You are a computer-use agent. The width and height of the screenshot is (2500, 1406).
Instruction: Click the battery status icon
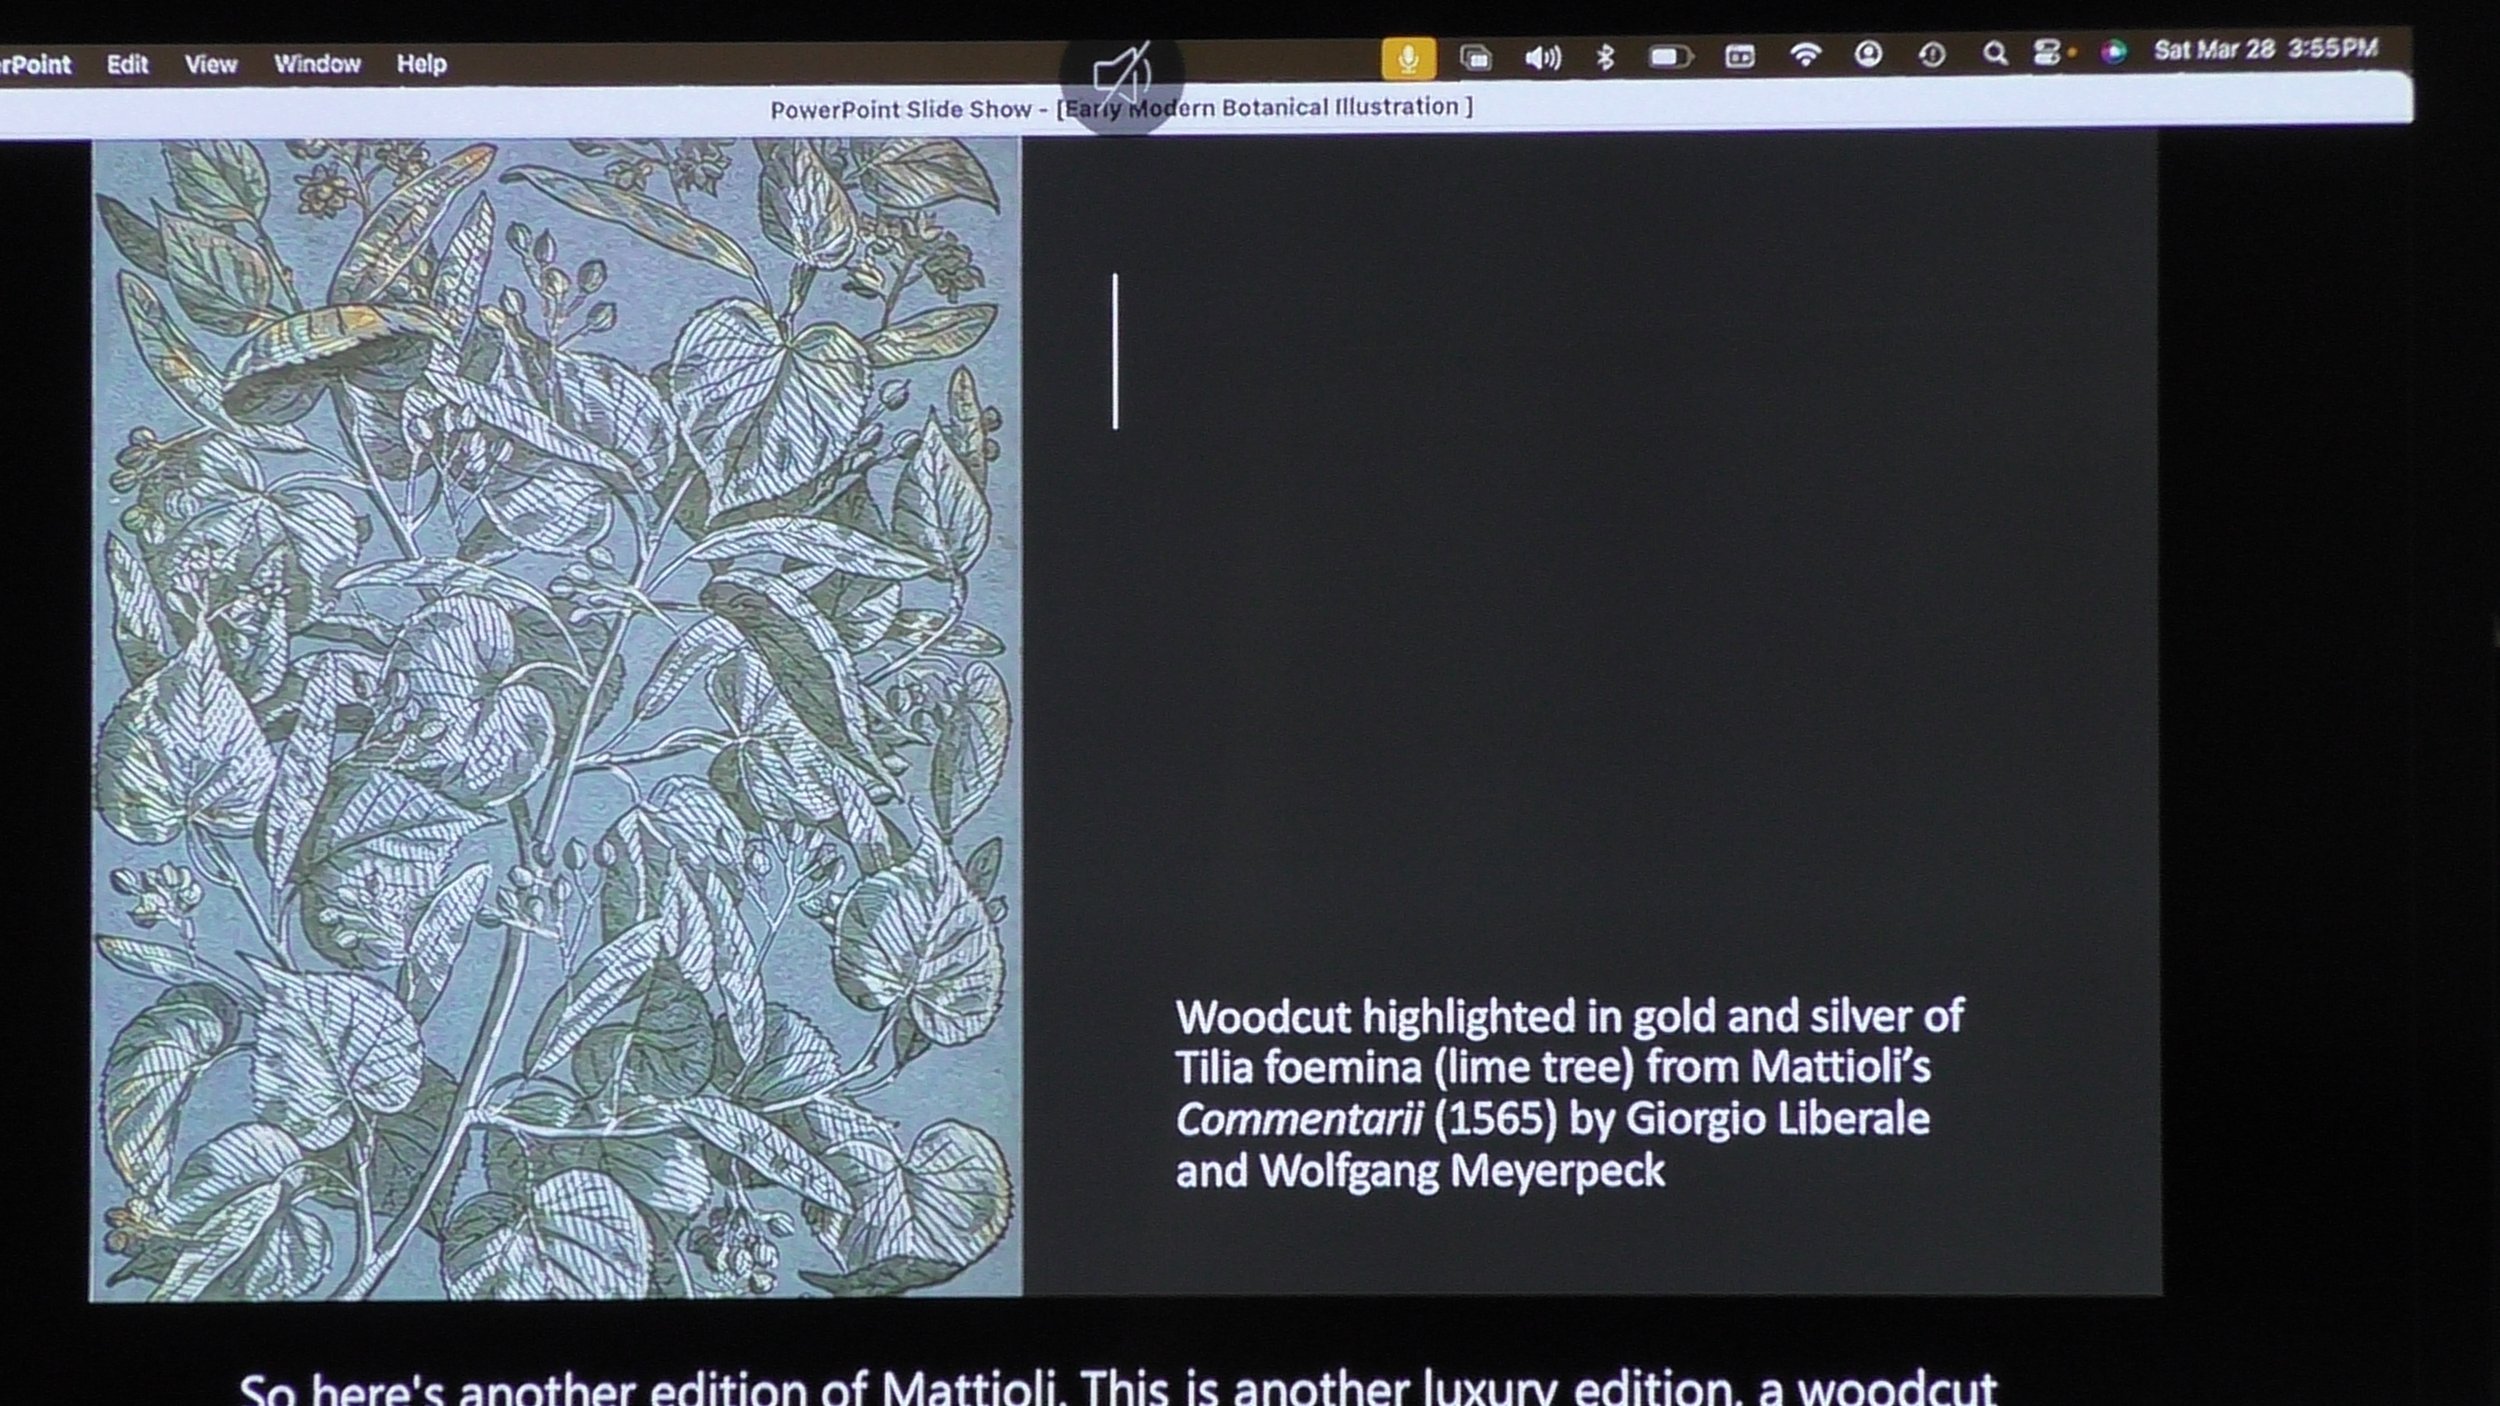pyautogui.click(x=1669, y=57)
